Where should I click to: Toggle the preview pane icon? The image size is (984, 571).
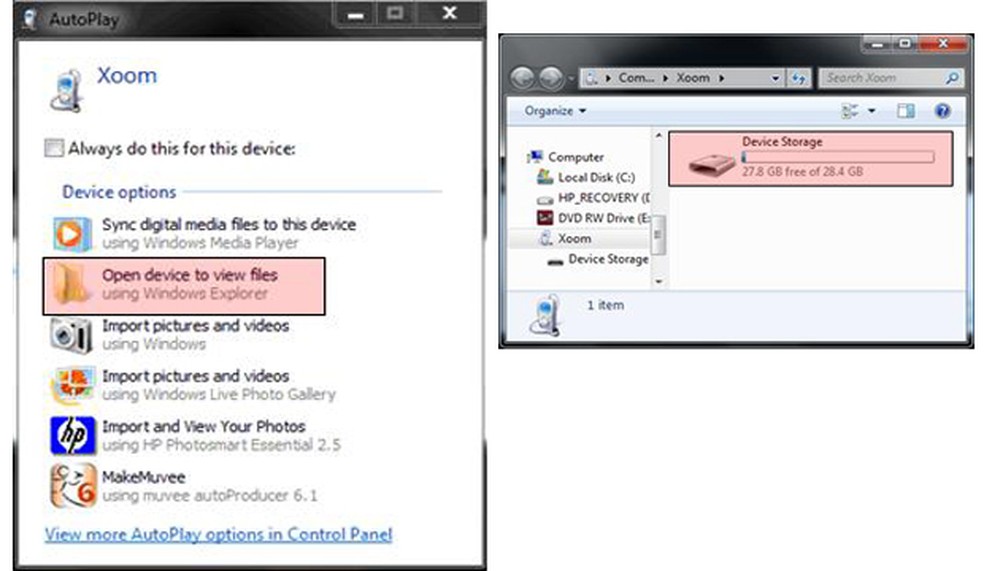906,111
